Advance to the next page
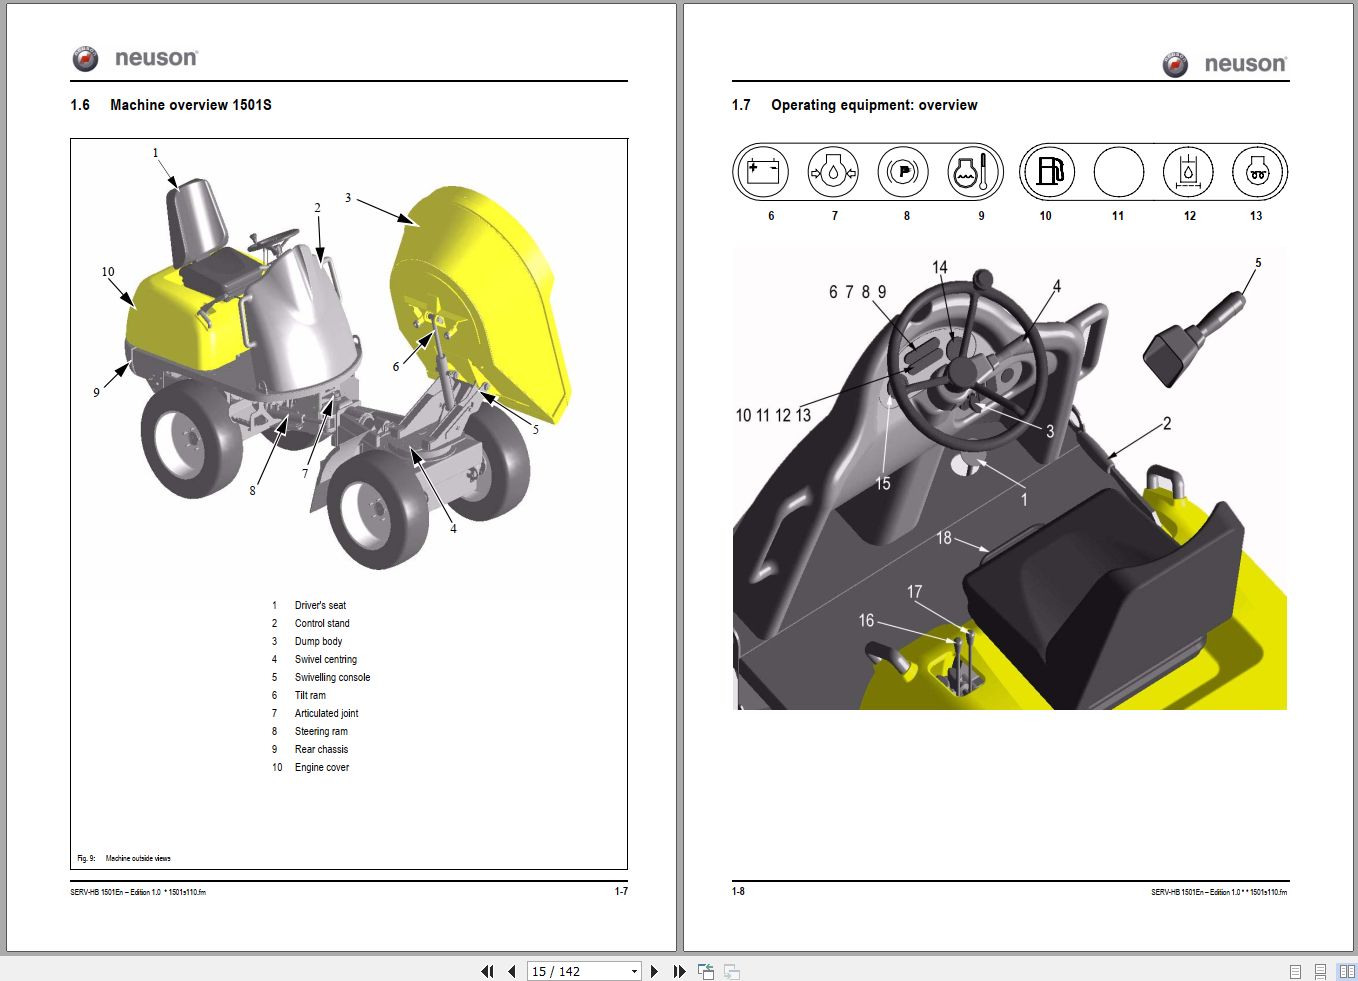 point(655,970)
